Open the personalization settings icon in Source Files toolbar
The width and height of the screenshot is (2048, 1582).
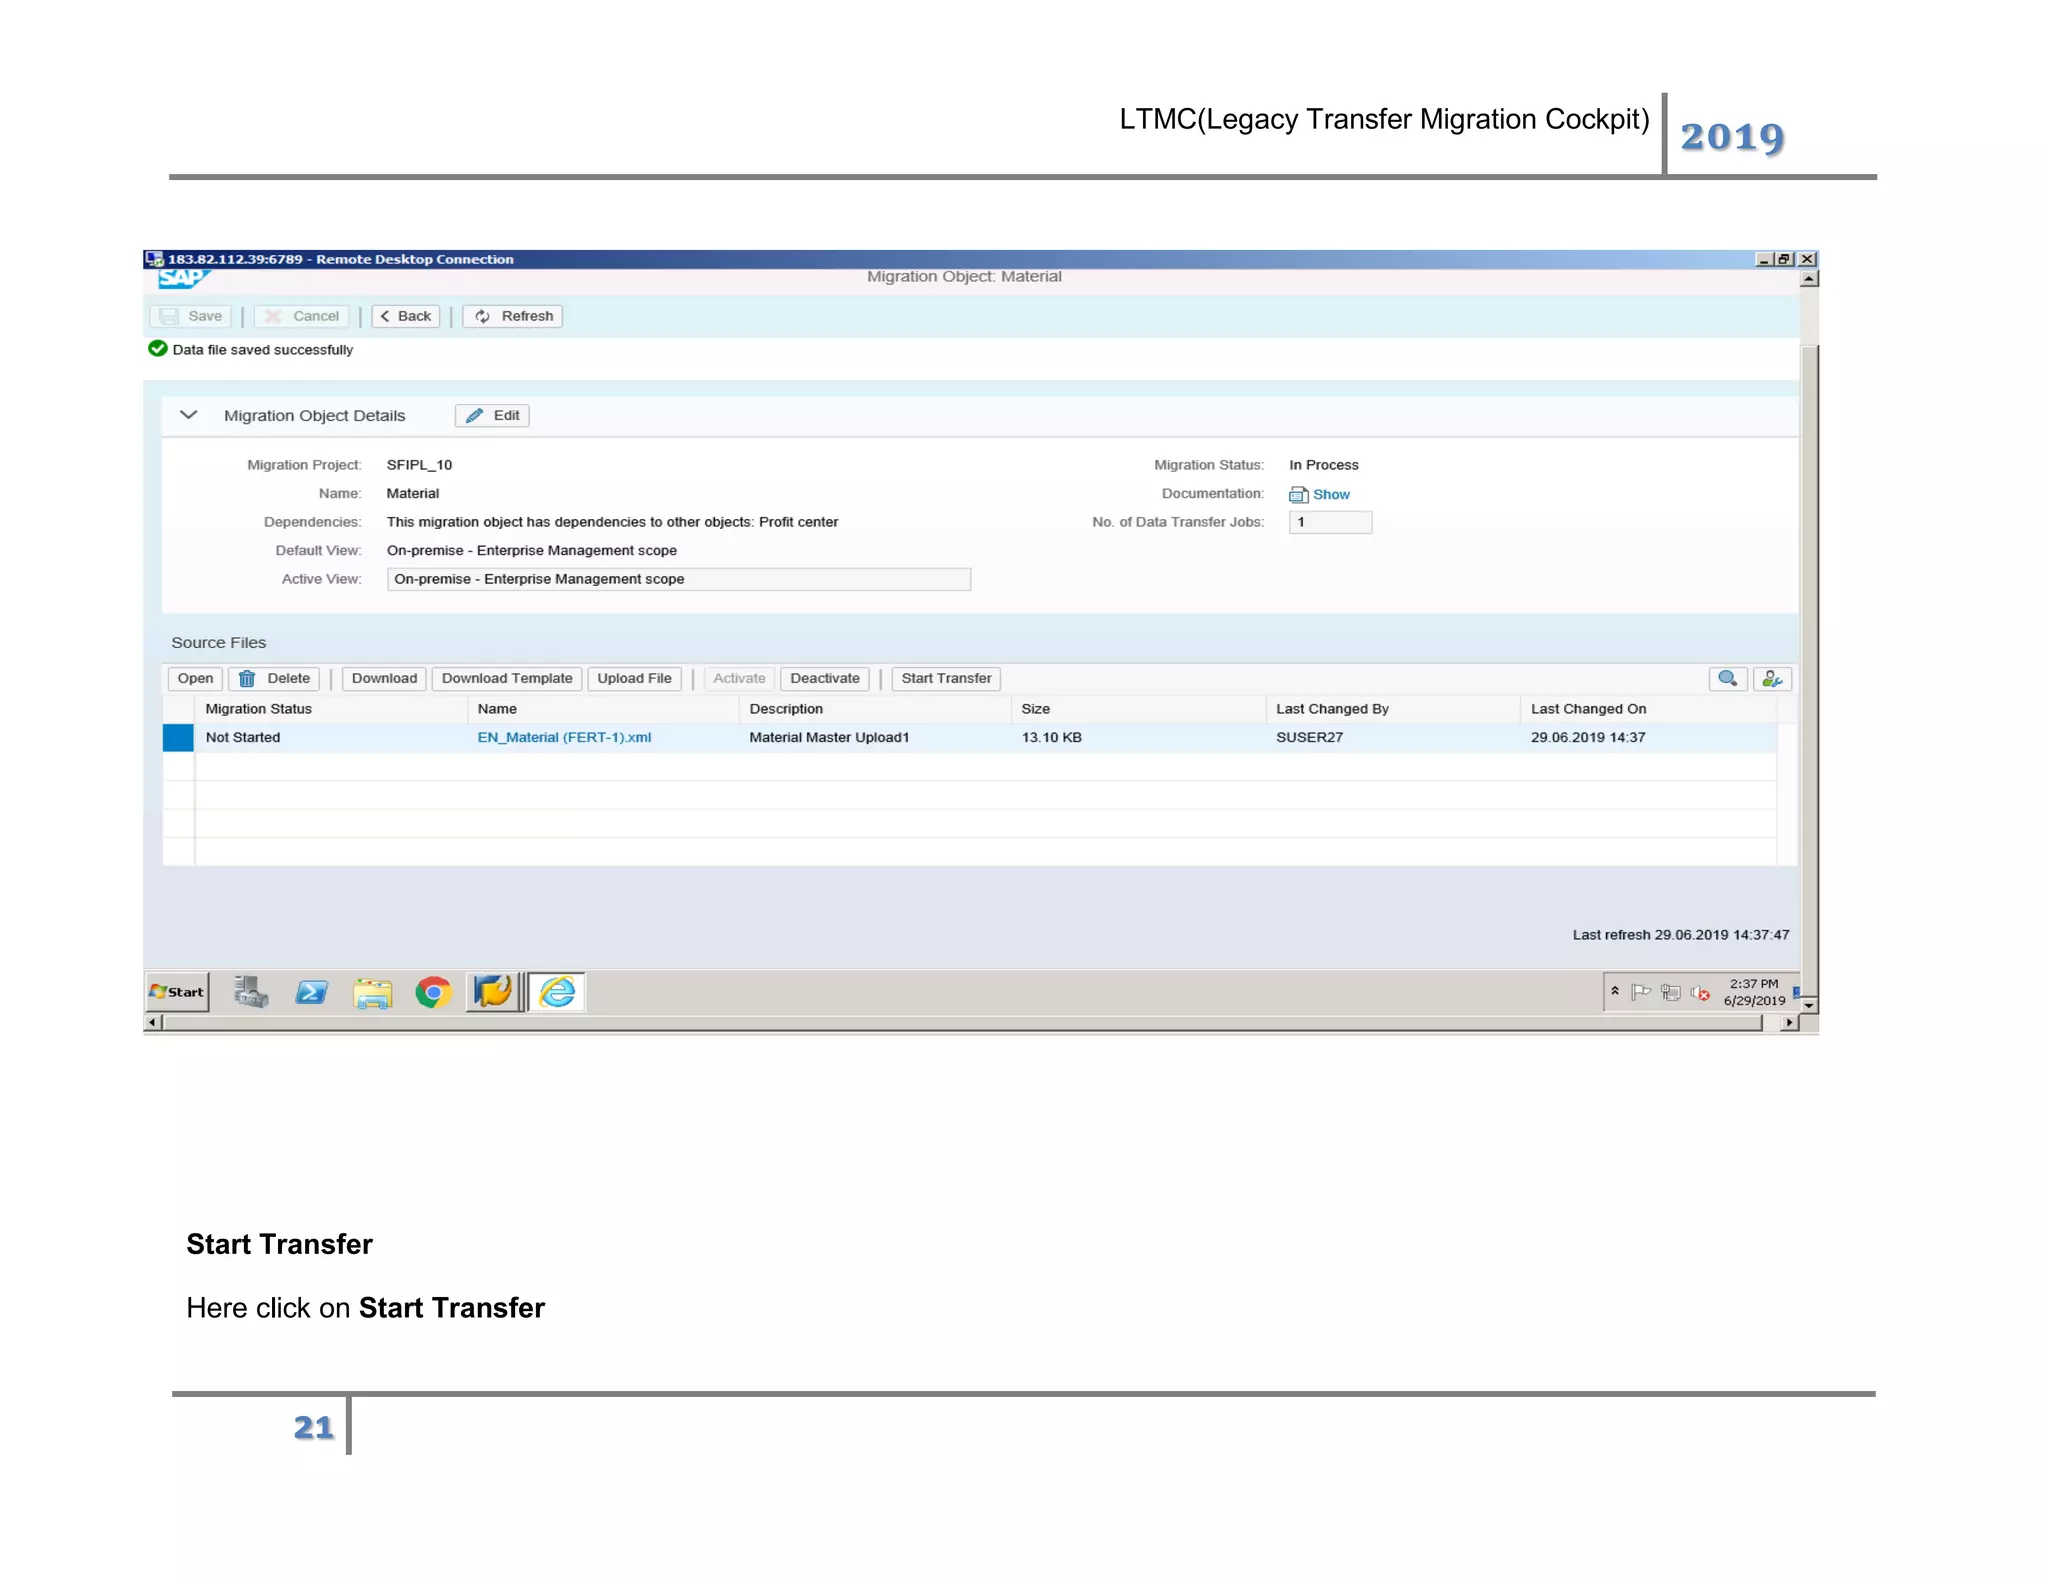pos(1771,679)
